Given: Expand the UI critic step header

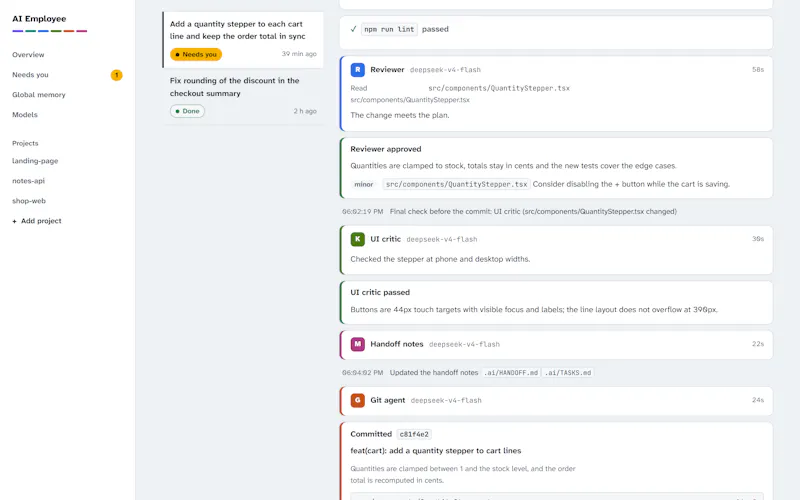Looking at the screenshot, I should click(557, 239).
